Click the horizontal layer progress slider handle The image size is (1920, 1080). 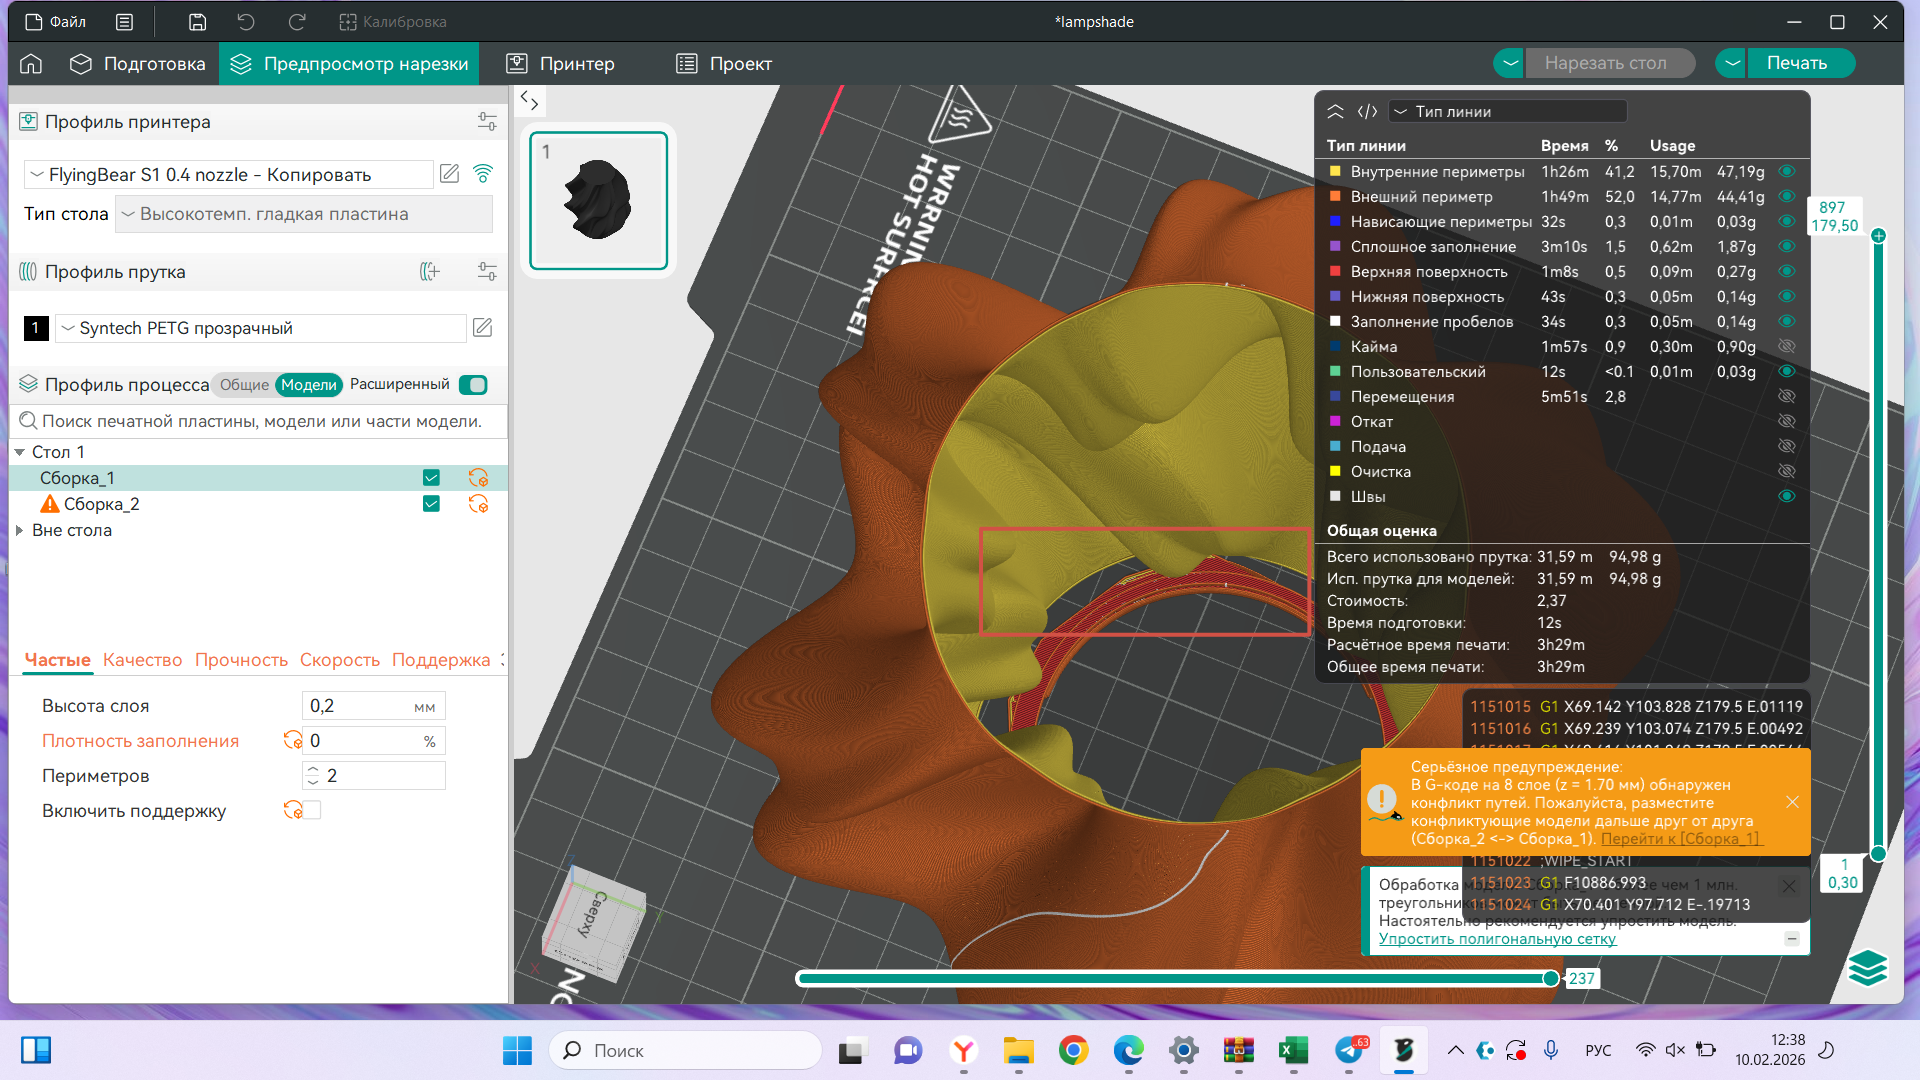(x=1551, y=979)
